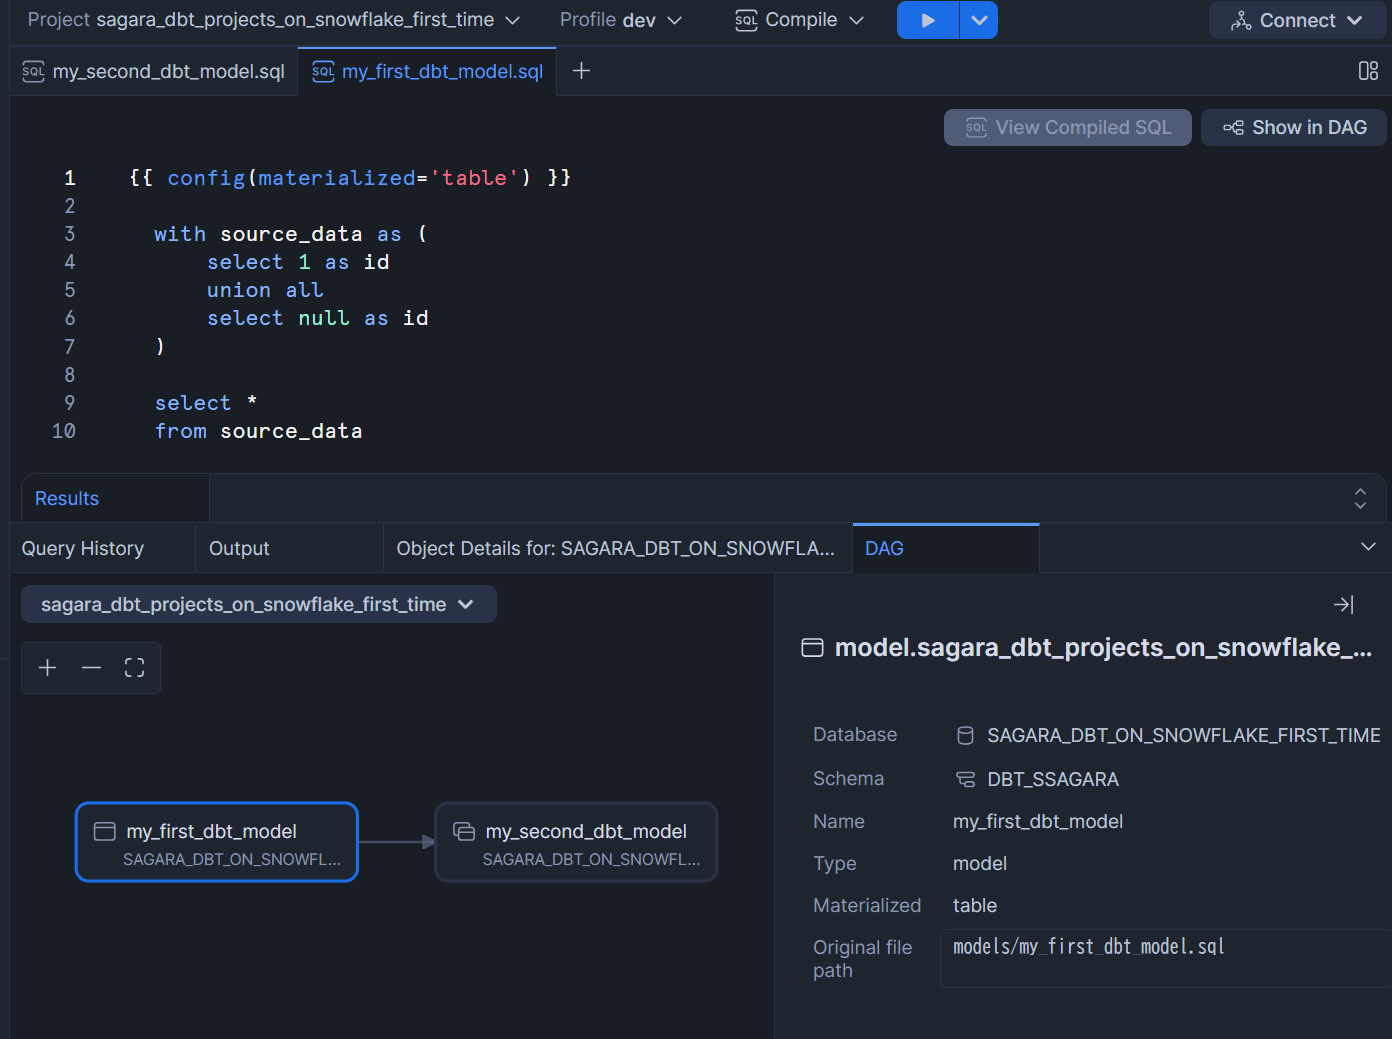
Task: Click 'from source_data' code line
Action: (x=258, y=431)
